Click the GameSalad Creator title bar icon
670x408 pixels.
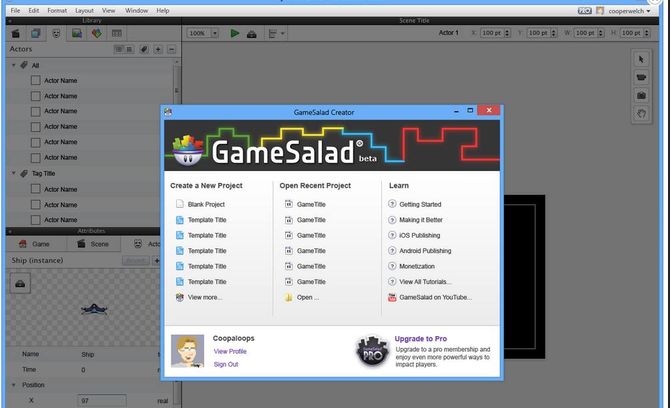tap(168, 112)
